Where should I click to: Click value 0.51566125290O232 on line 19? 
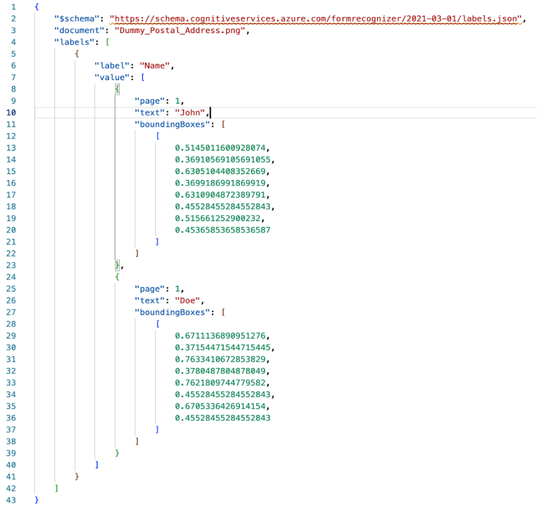pos(218,218)
